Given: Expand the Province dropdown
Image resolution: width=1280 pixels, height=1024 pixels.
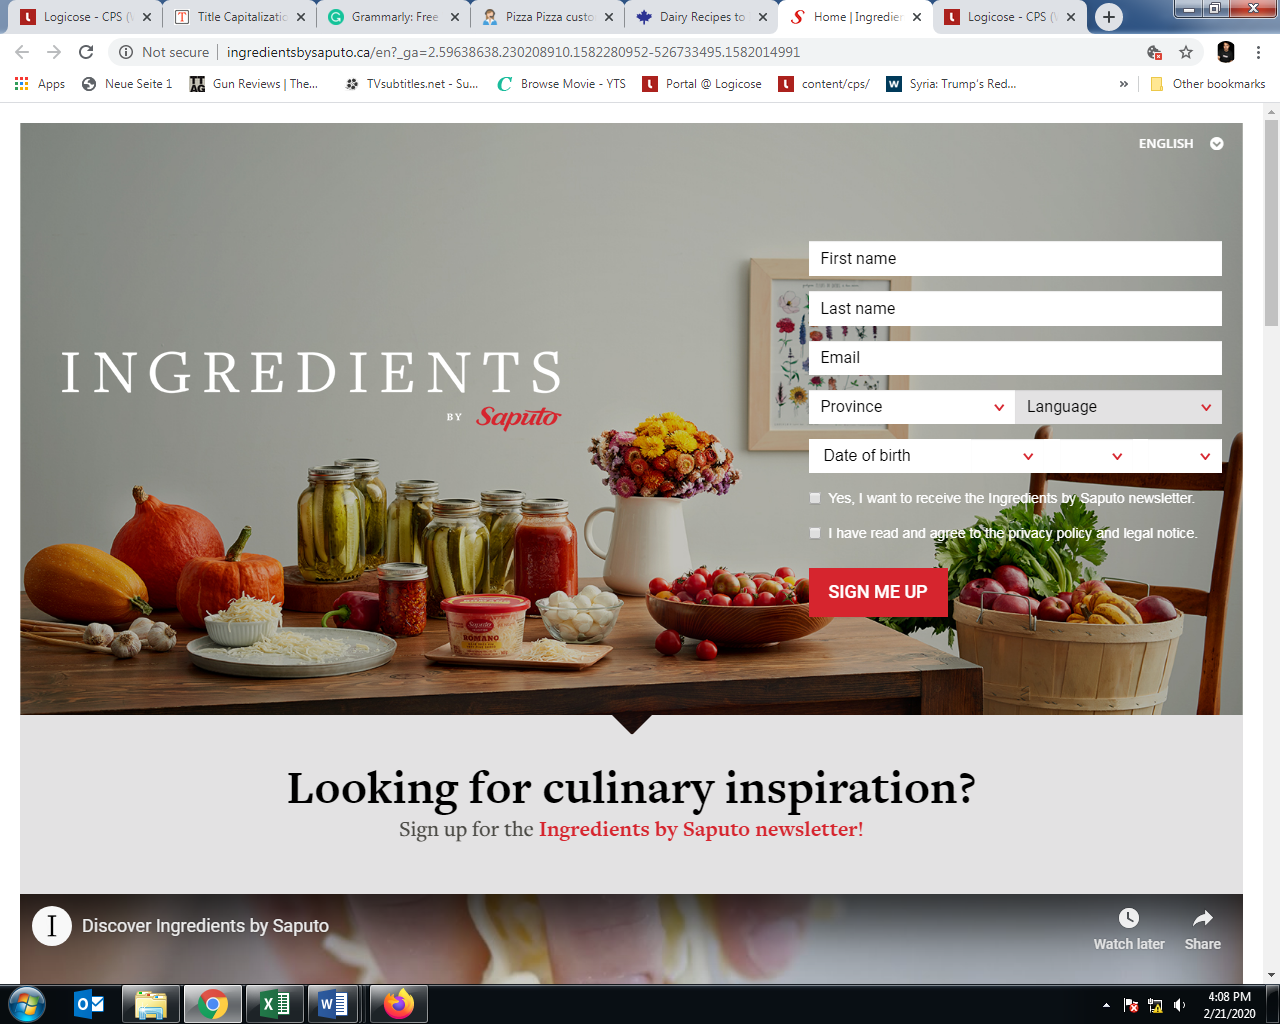Looking at the screenshot, I should [x=911, y=407].
